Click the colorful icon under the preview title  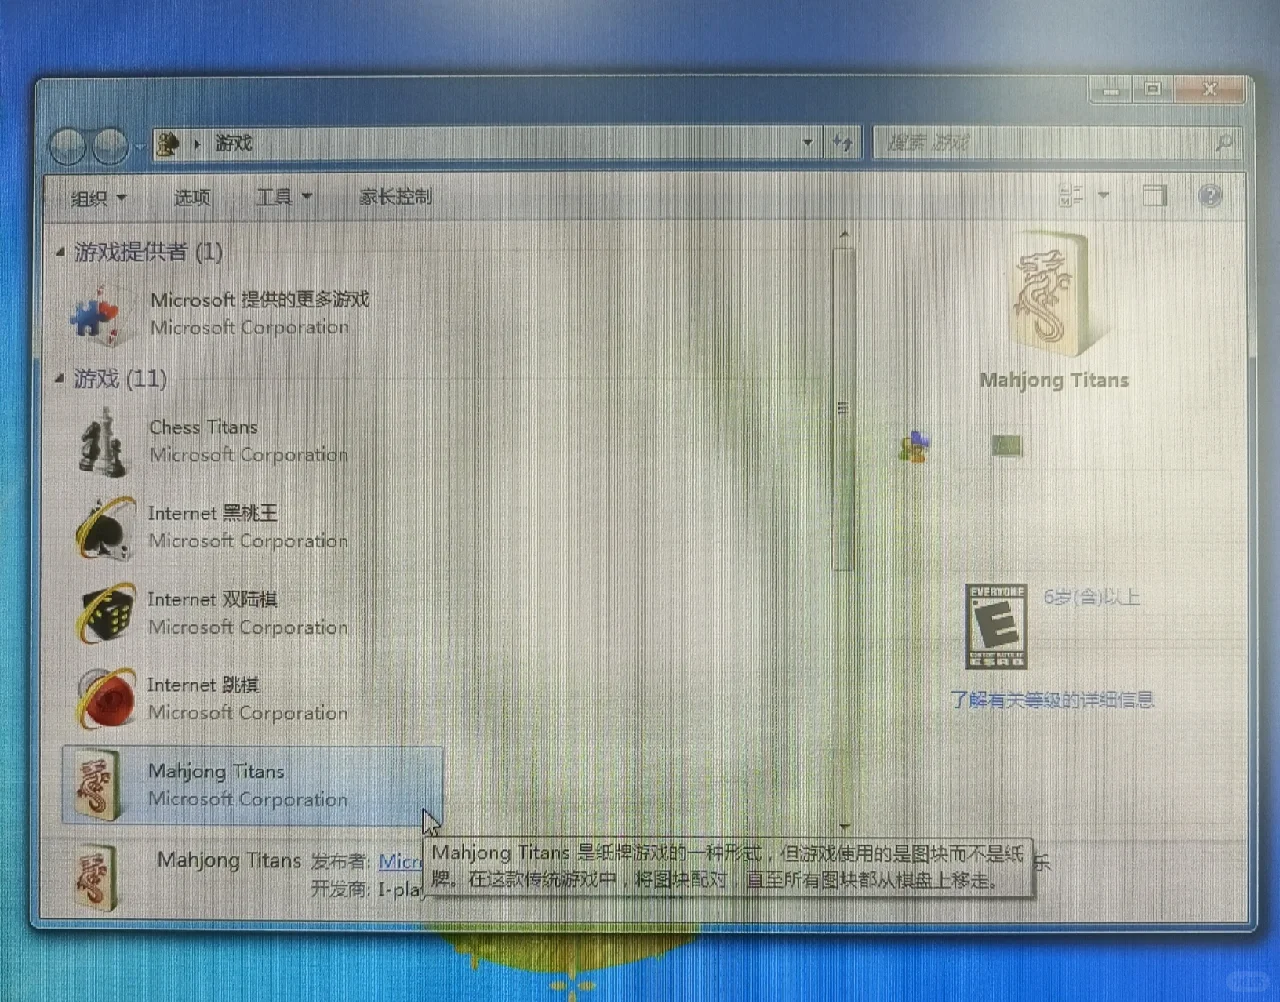click(914, 446)
